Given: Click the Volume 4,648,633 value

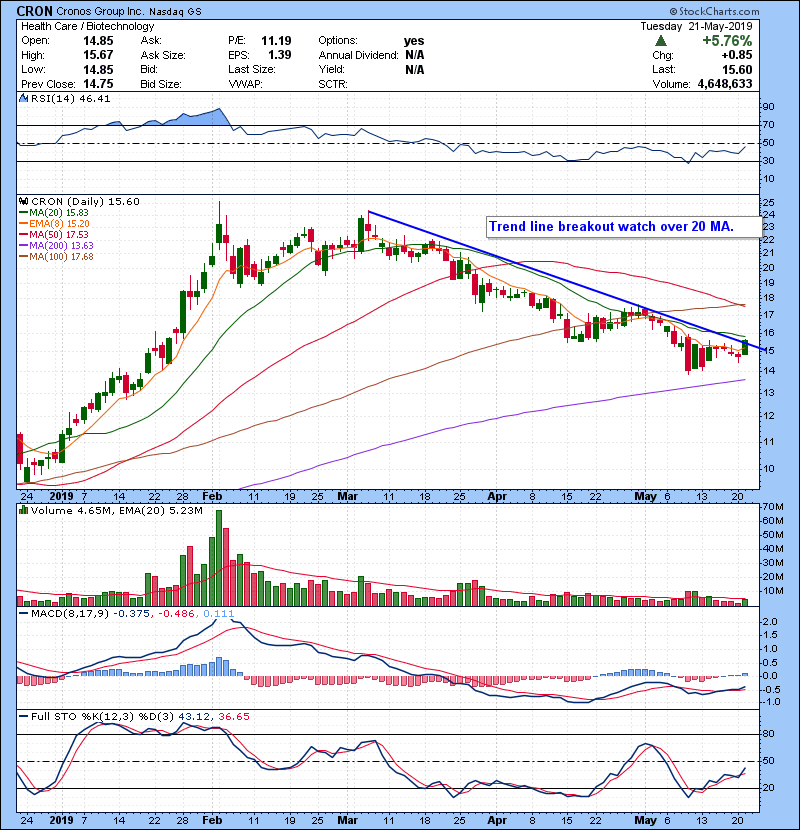Looking at the screenshot, I should click(x=725, y=84).
